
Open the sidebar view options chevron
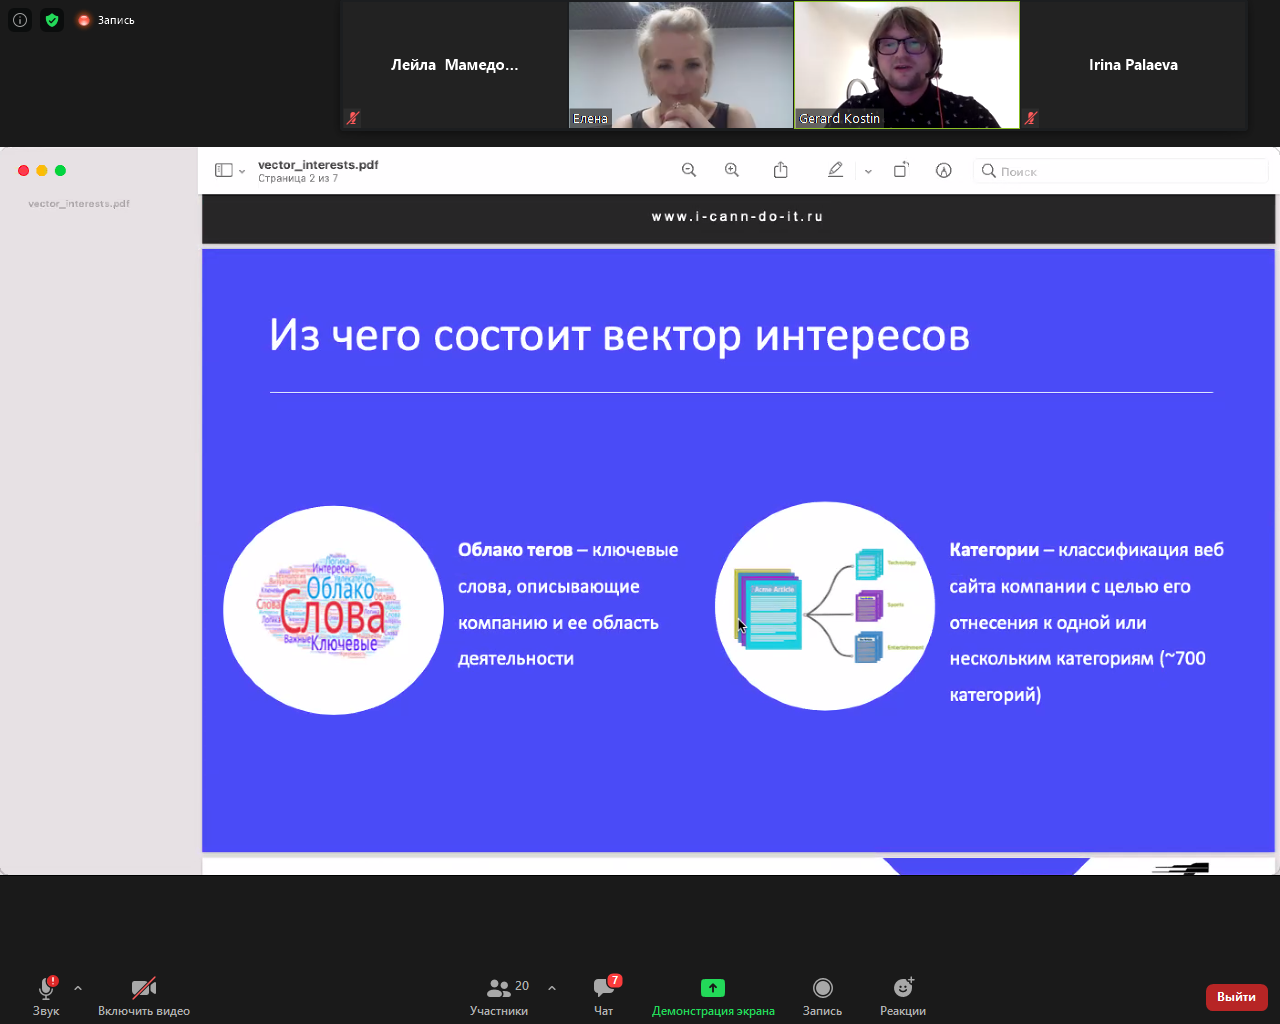[x=241, y=170]
